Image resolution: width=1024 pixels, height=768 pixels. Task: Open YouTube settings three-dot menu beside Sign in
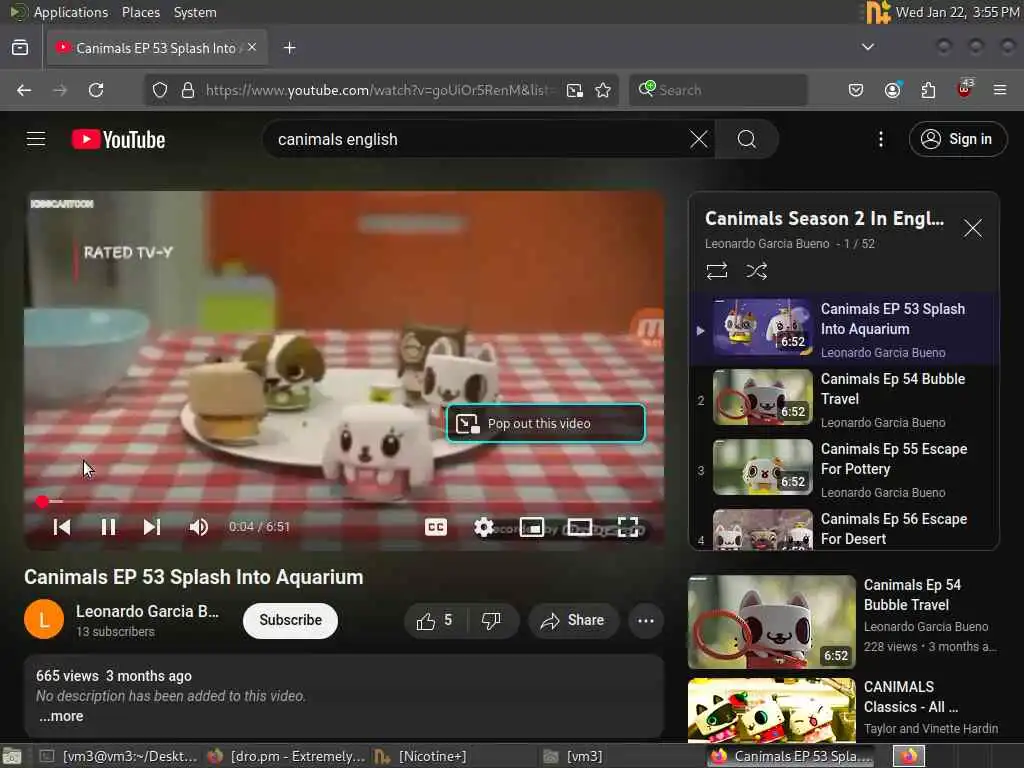tap(880, 139)
